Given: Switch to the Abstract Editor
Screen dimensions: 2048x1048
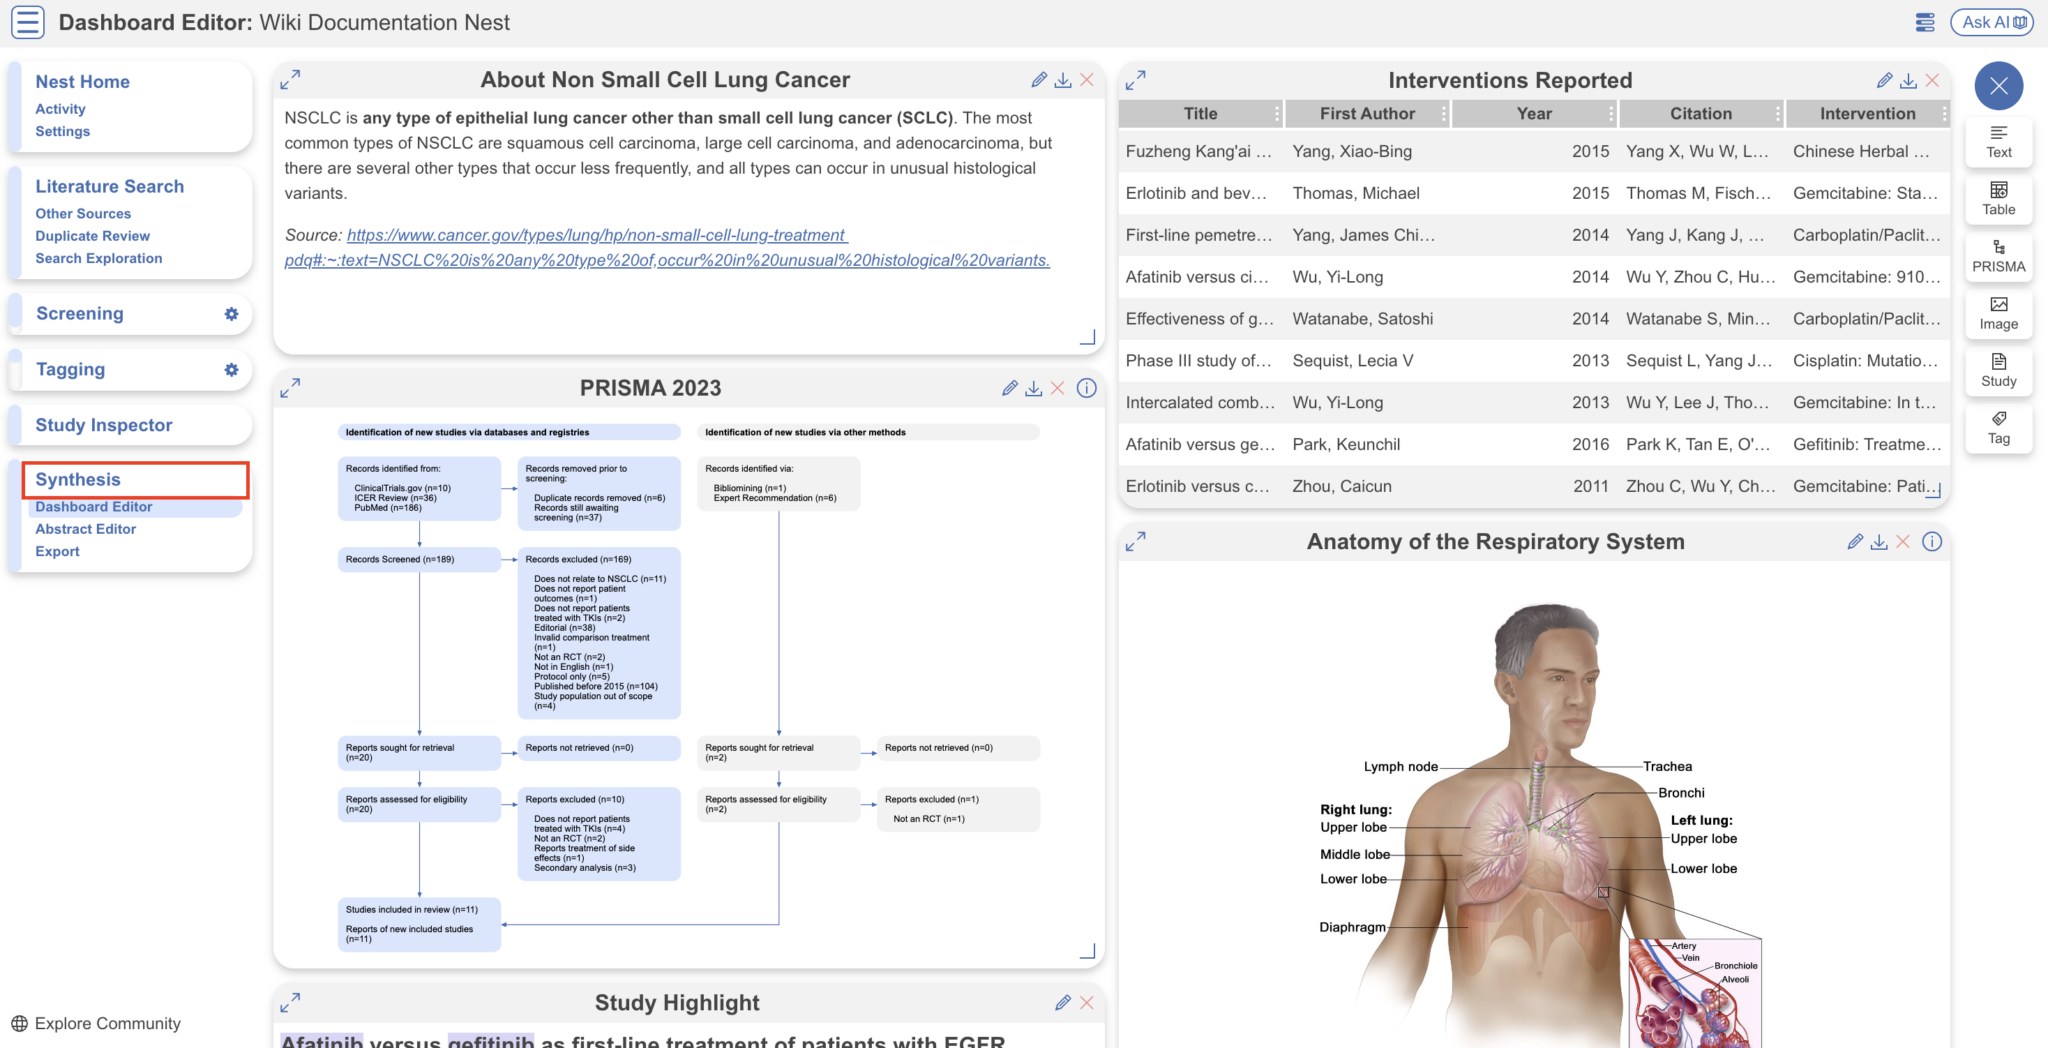Looking at the screenshot, I should (x=86, y=529).
